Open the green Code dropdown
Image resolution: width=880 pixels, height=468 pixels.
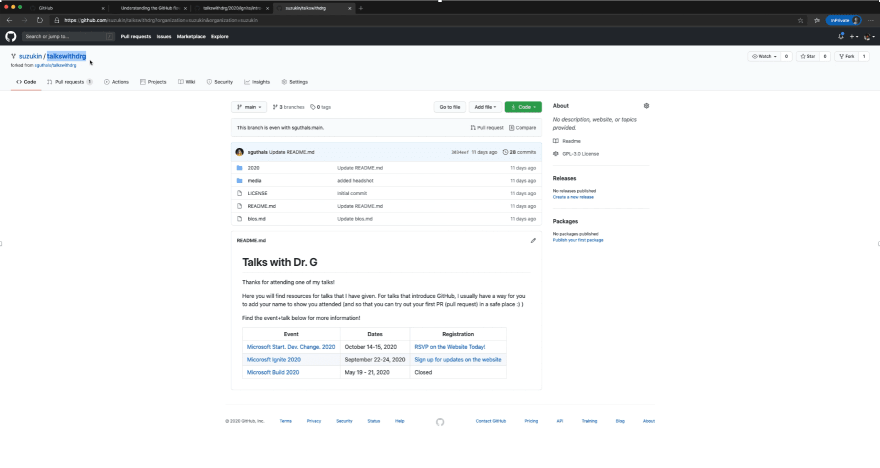point(523,107)
